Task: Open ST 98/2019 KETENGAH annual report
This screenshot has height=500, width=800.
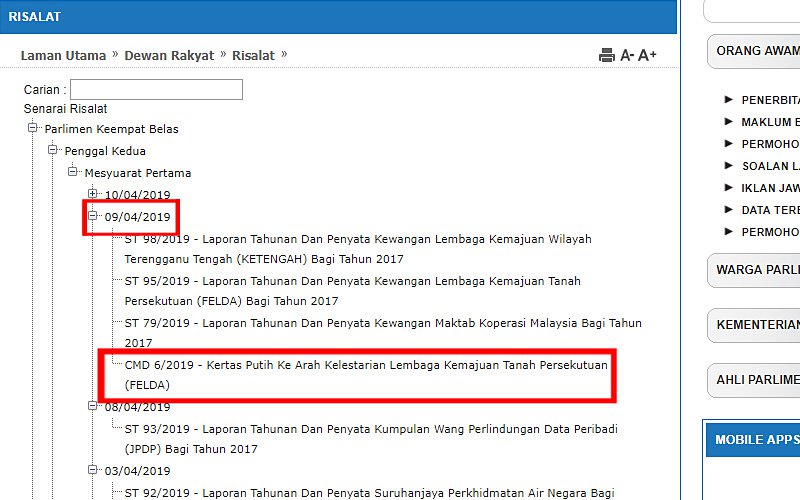Action: pos(358,249)
